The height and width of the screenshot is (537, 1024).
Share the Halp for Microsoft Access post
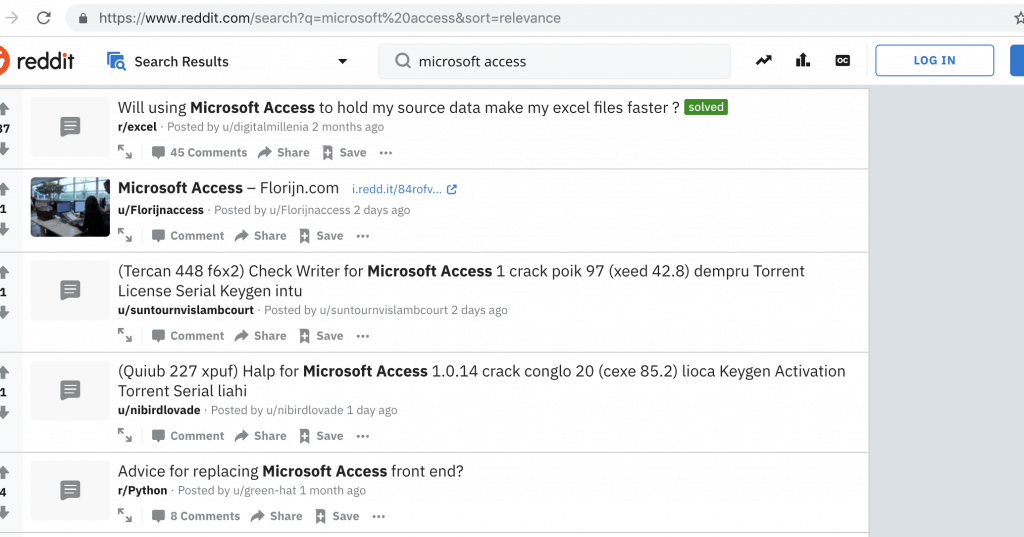pos(261,436)
